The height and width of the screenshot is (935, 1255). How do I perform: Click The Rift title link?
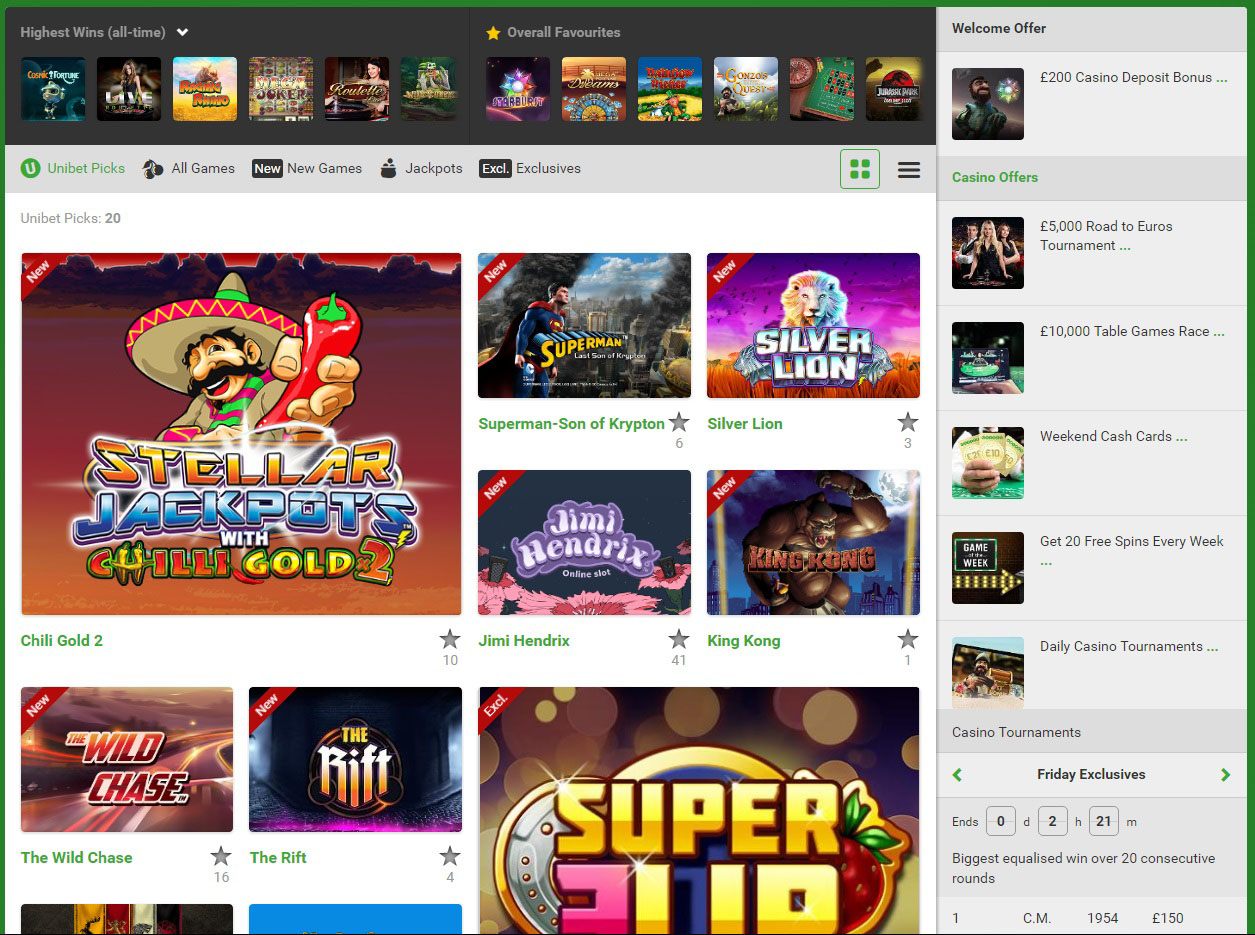[x=278, y=858]
